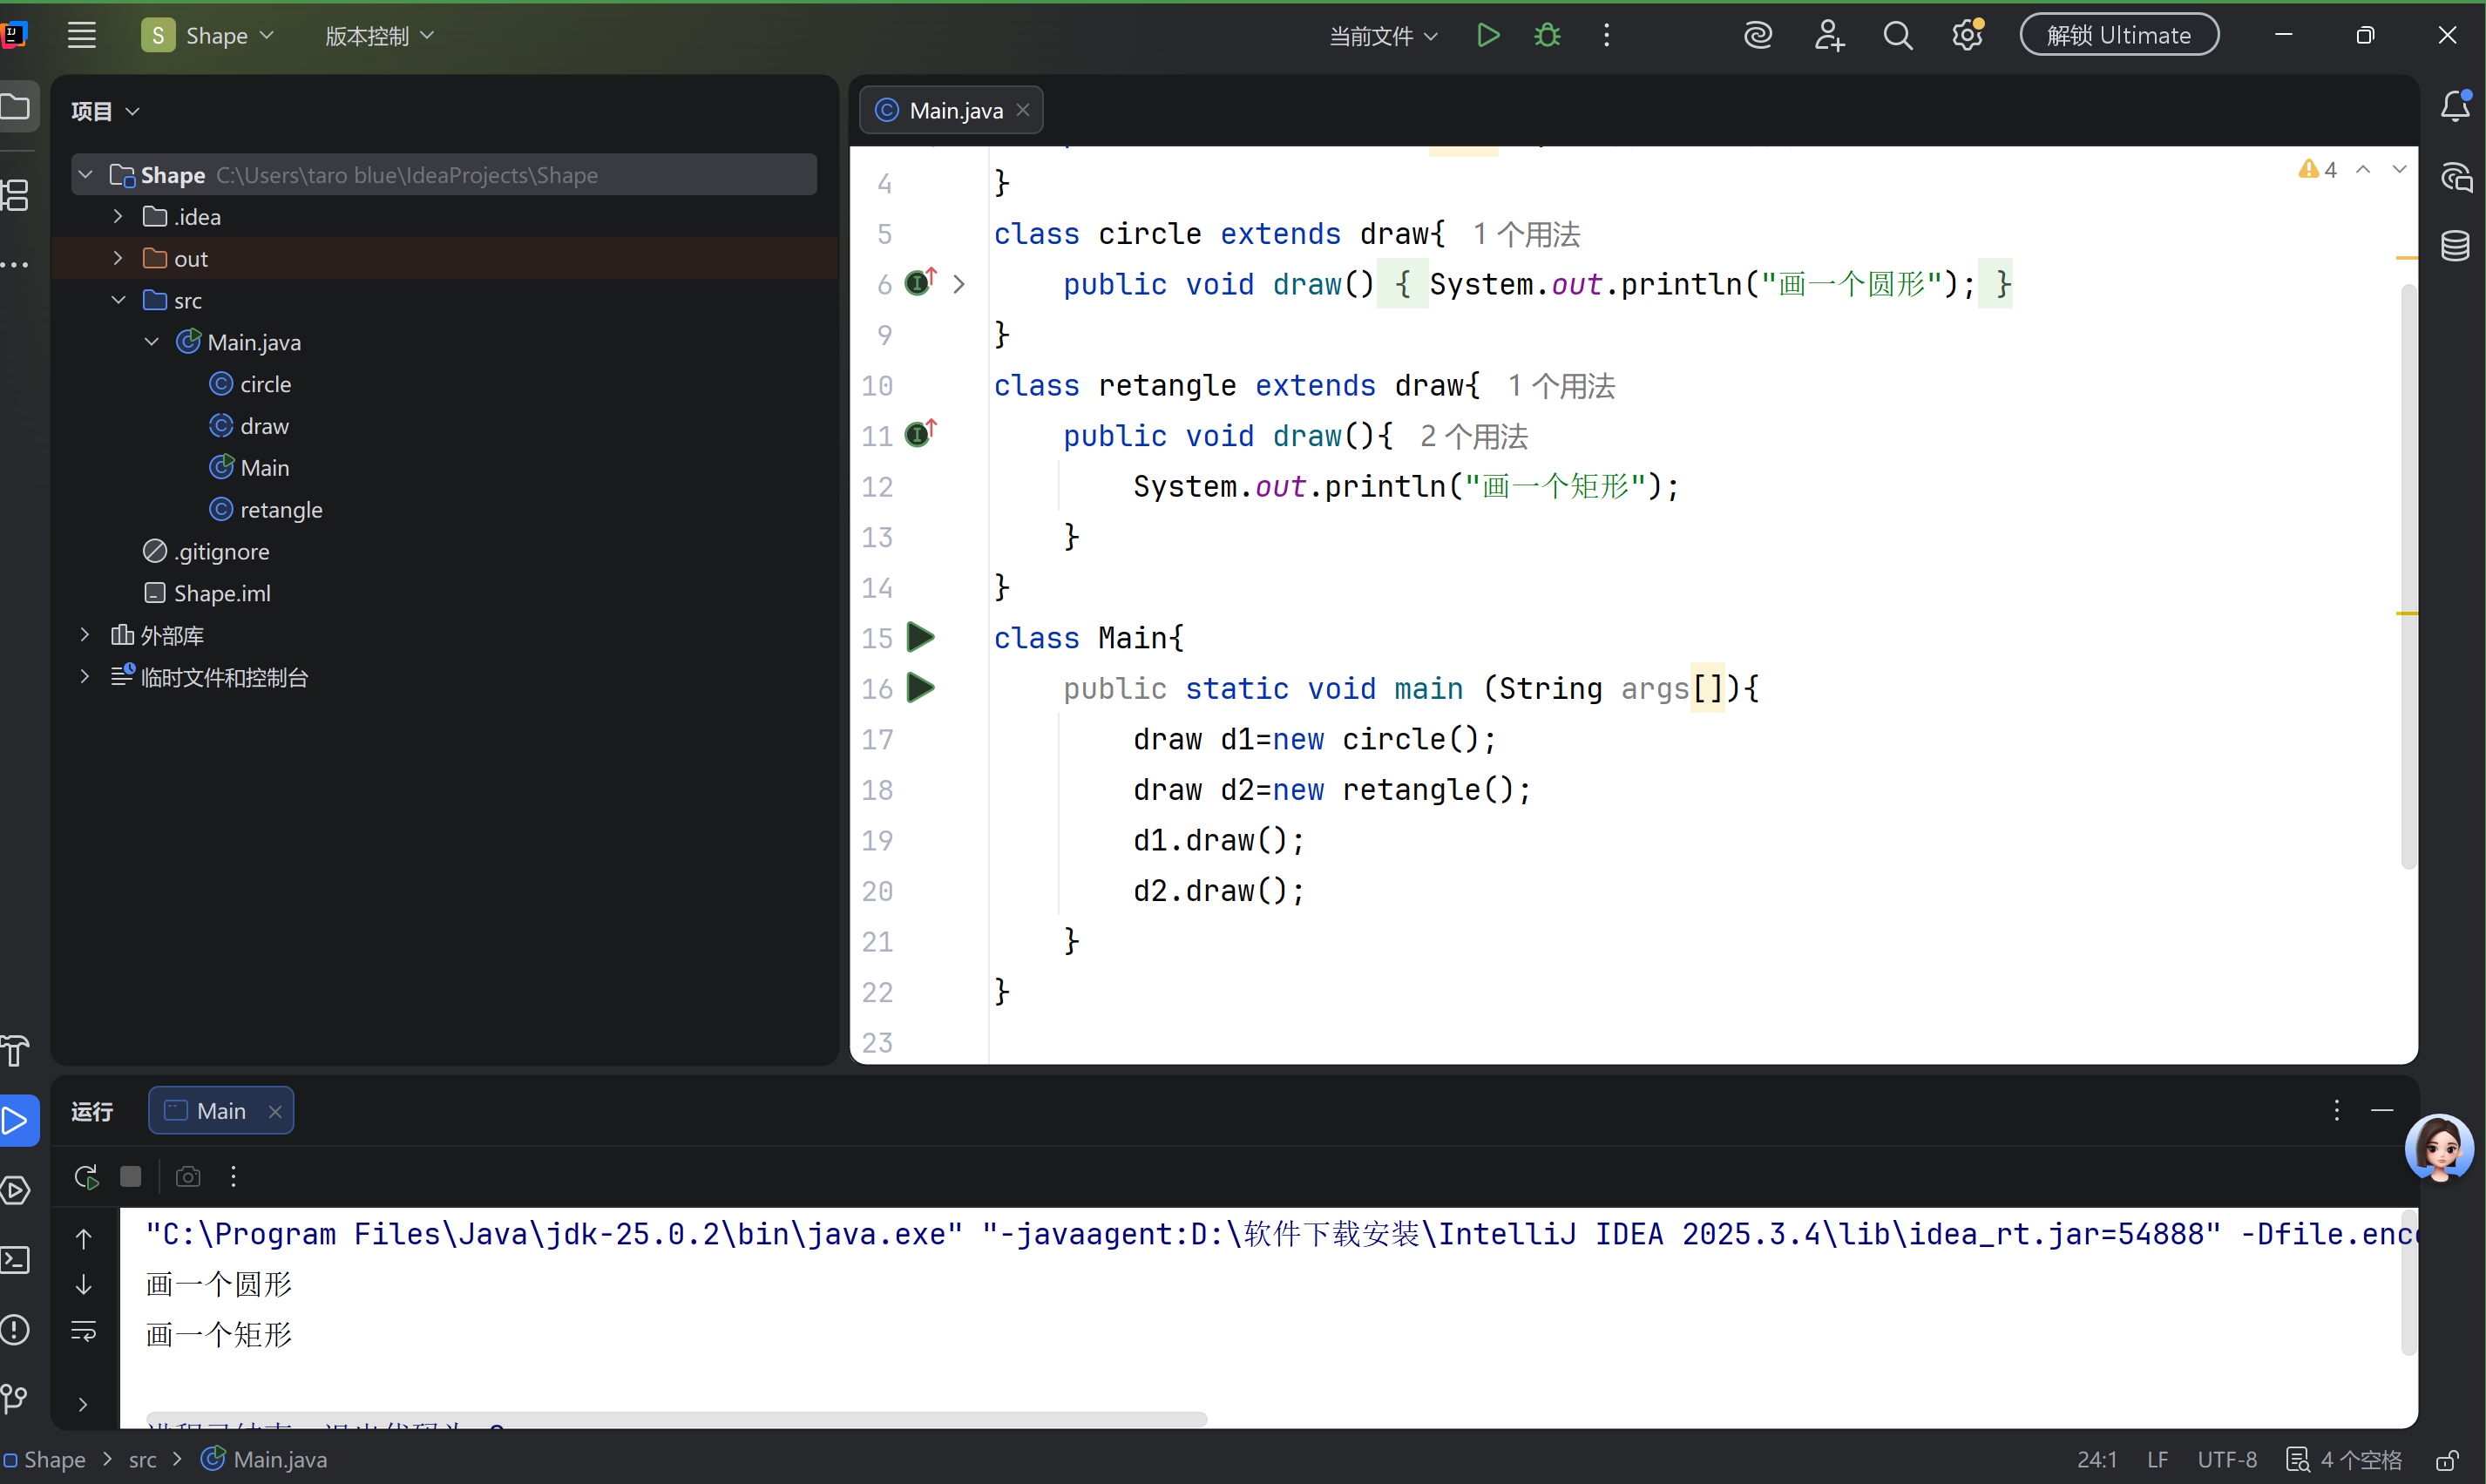
Task: Click run gutter arrow beside class Main
Action: (920, 637)
